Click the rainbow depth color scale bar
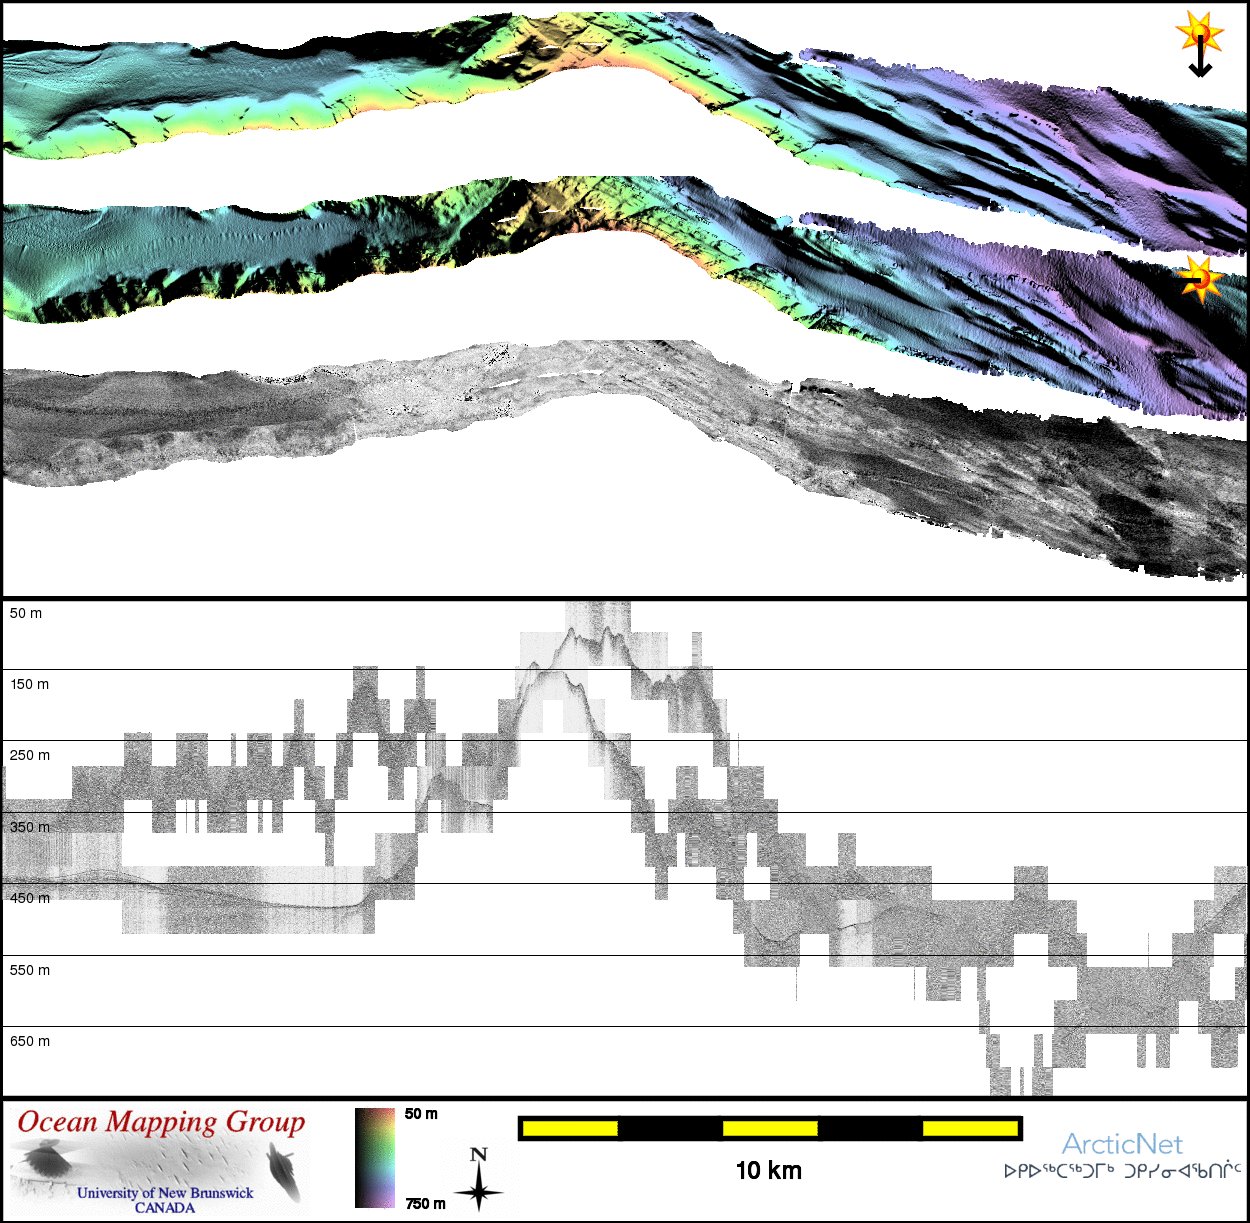This screenshot has width=1250, height=1223. coord(375,1157)
